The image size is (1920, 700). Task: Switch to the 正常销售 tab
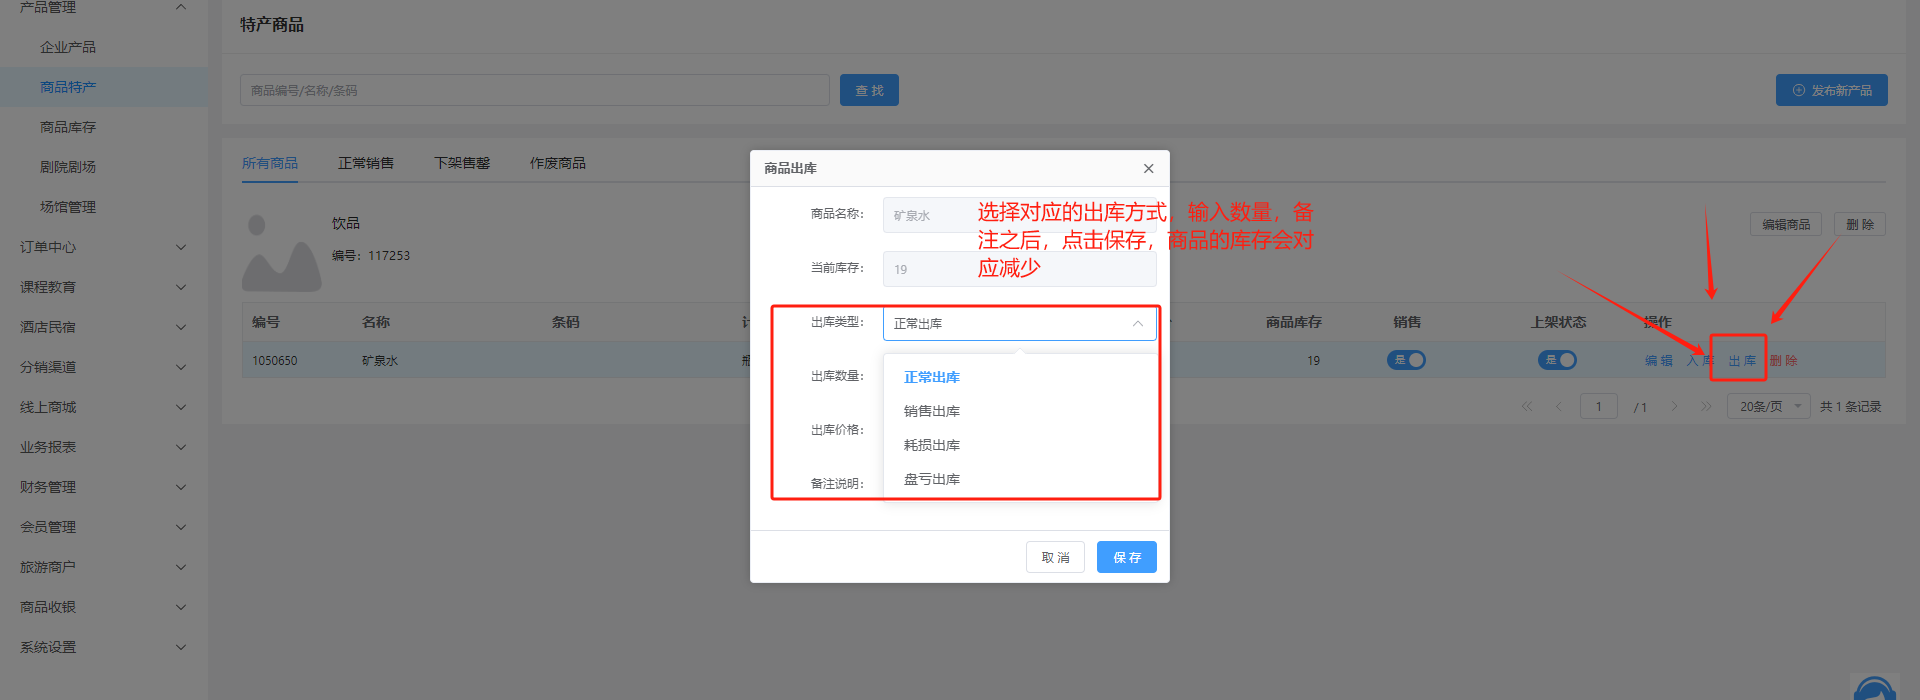click(x=365, y=163)
